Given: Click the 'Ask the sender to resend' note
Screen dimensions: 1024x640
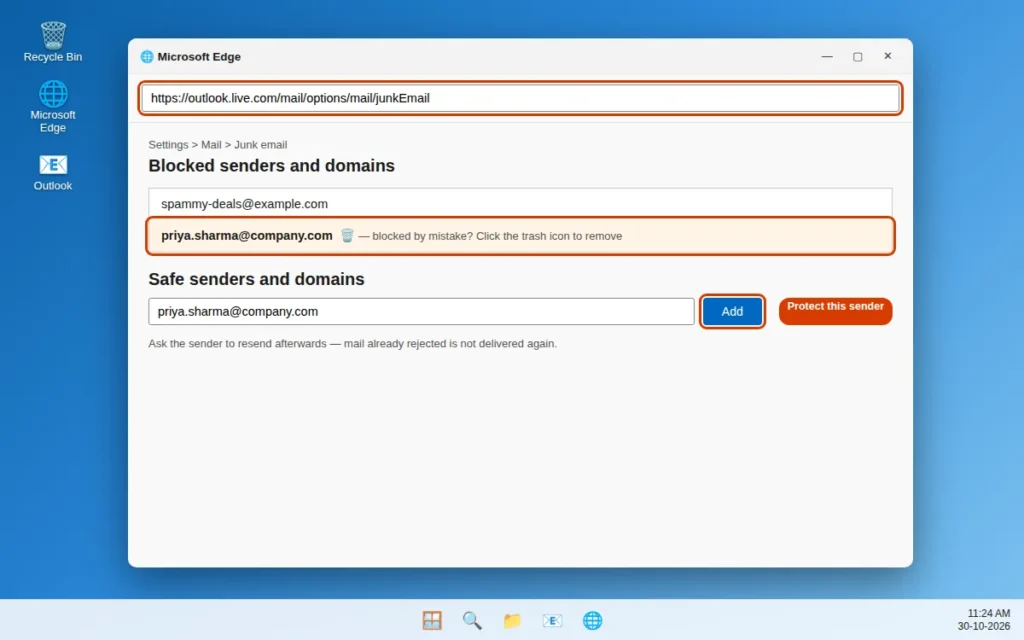Looking at the screenshot, I should tap(353, 344).
